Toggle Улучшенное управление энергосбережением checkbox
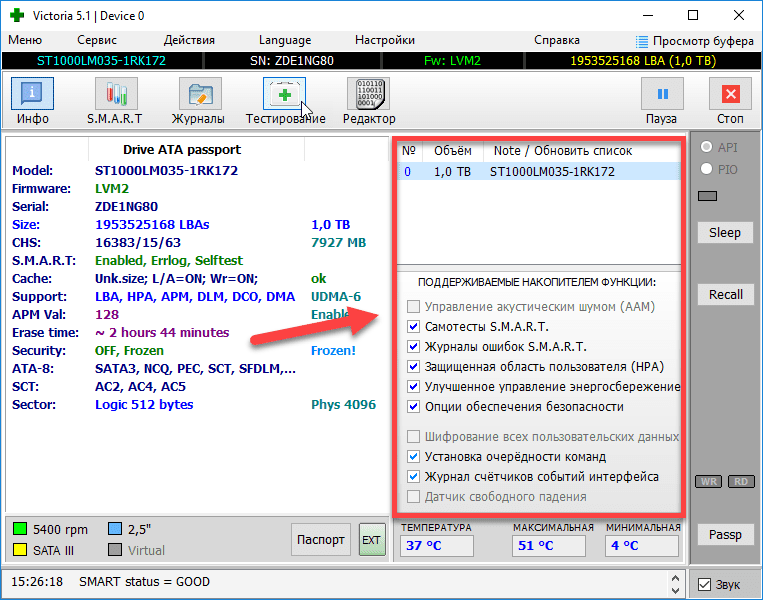This screenshot has width=763, height=600. 413,387
